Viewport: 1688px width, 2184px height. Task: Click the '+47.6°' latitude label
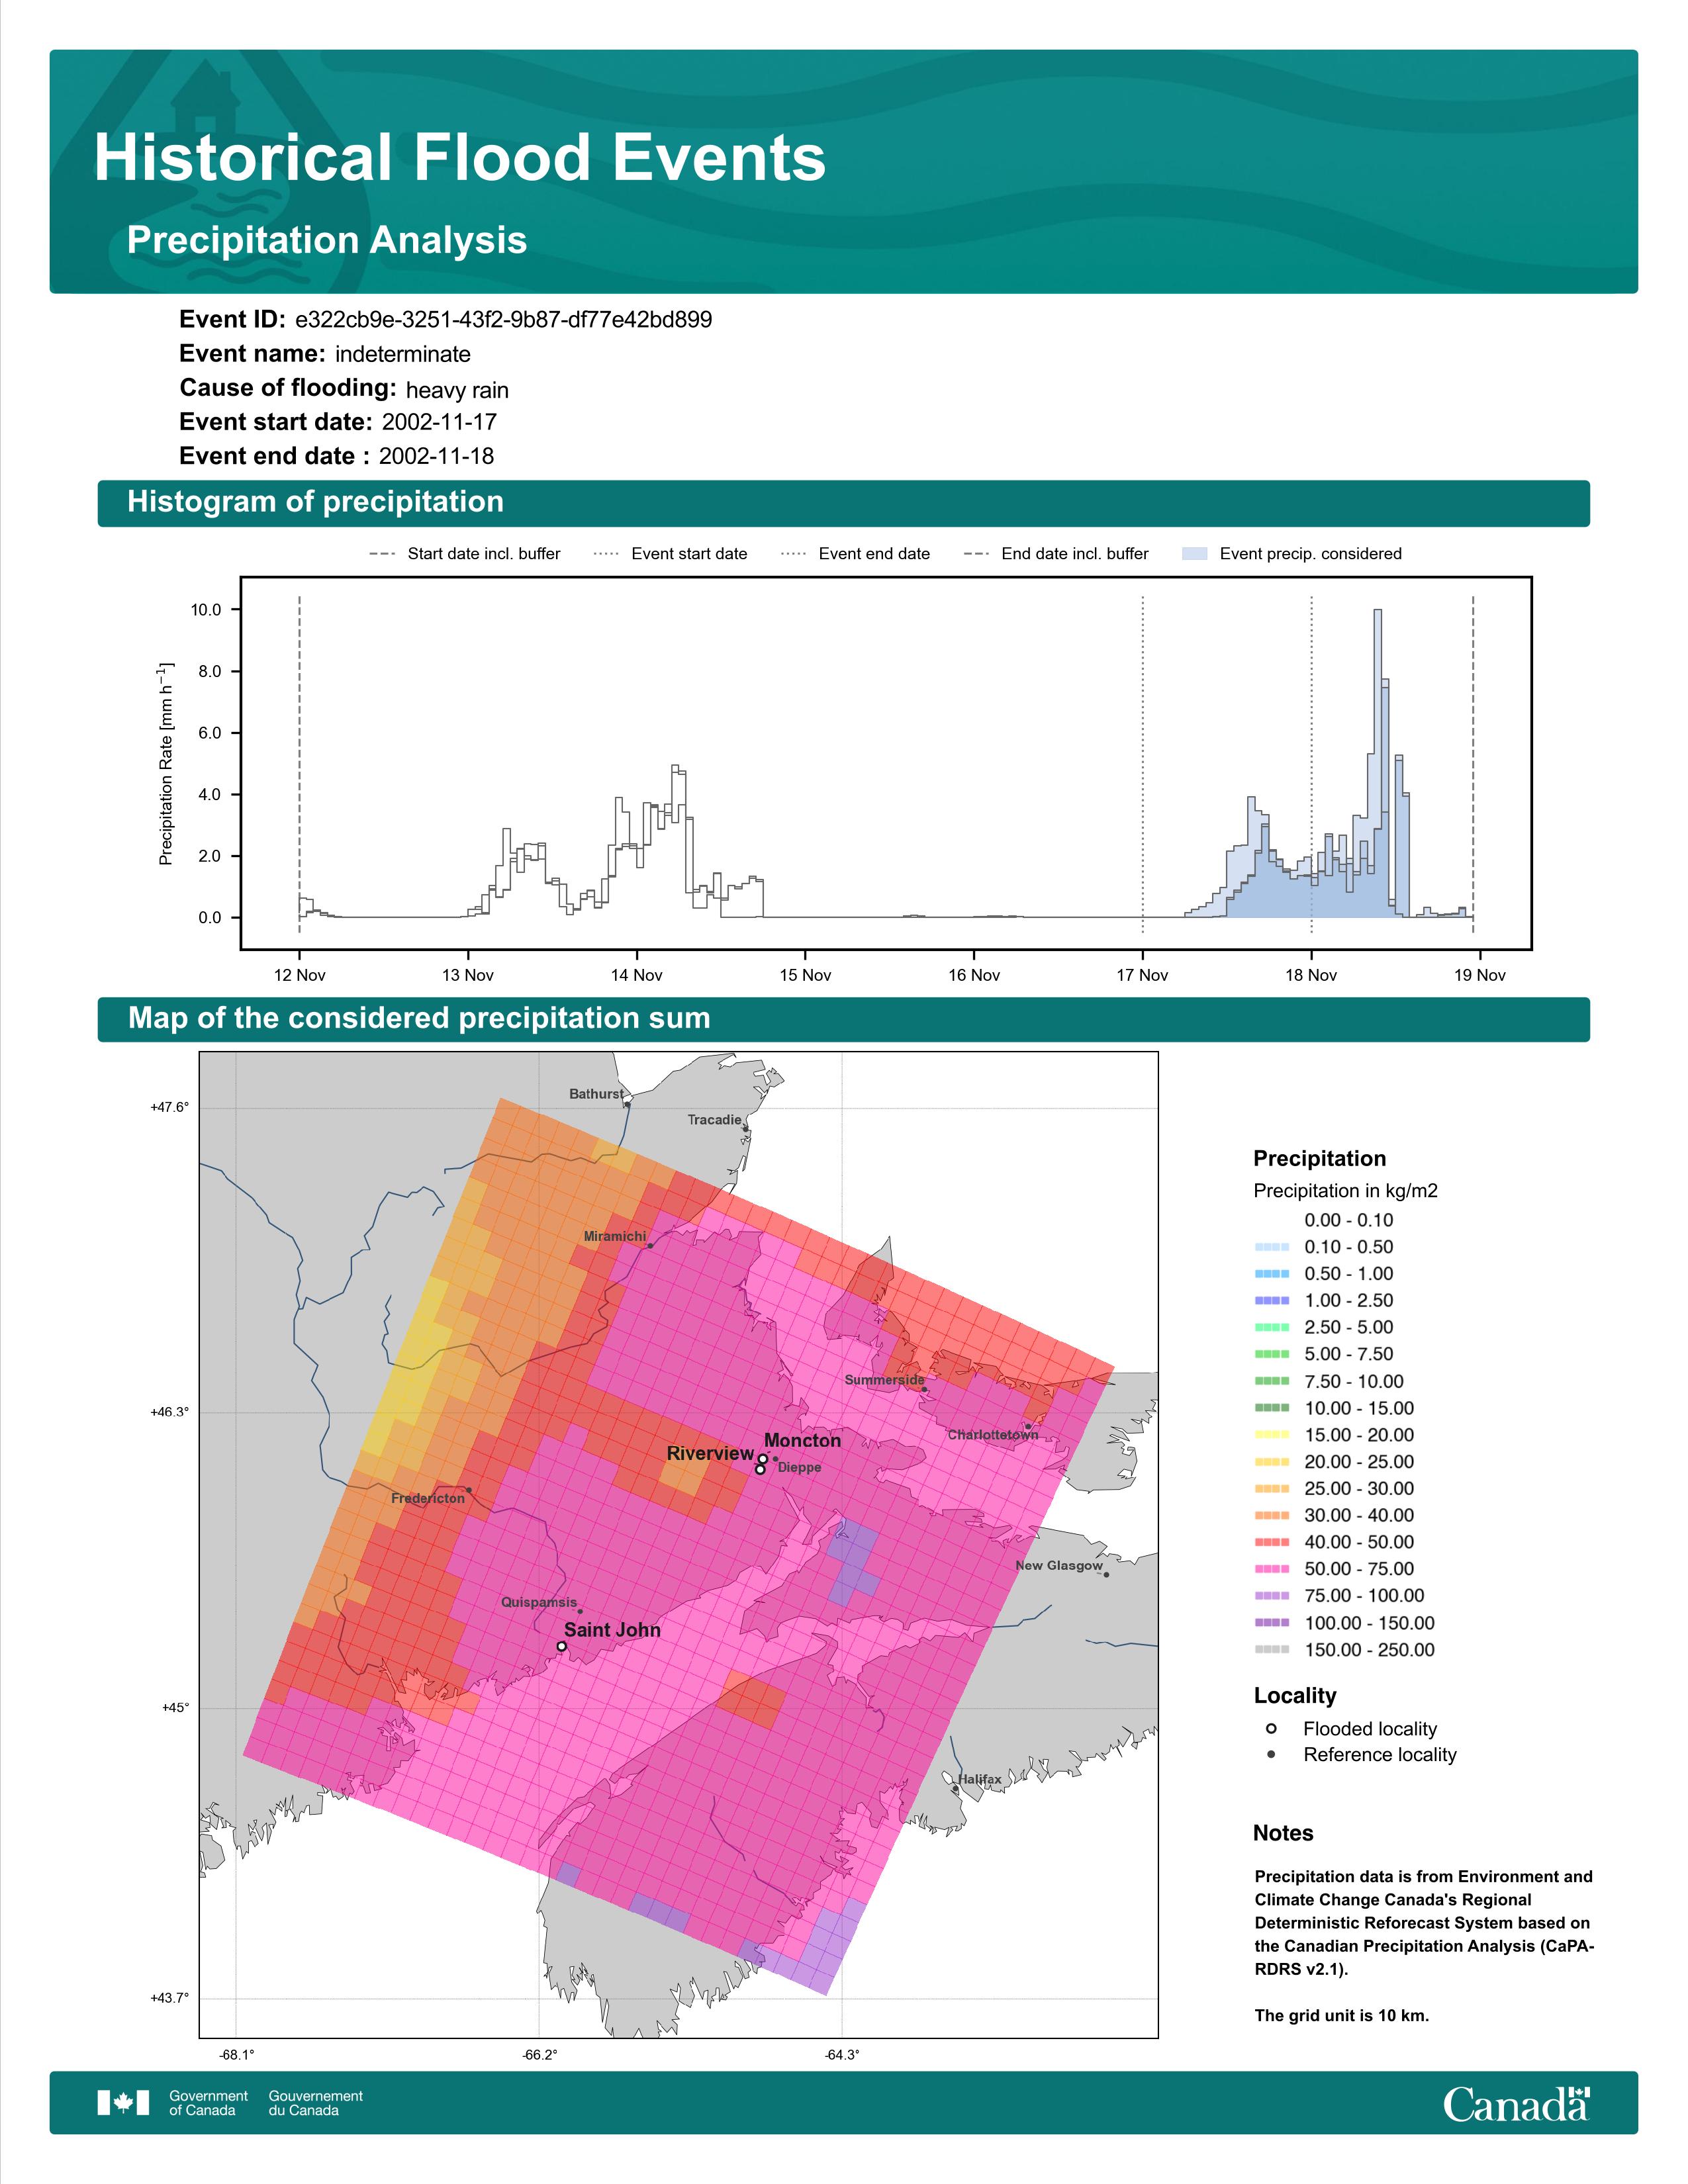click(x=169, y=1107)
